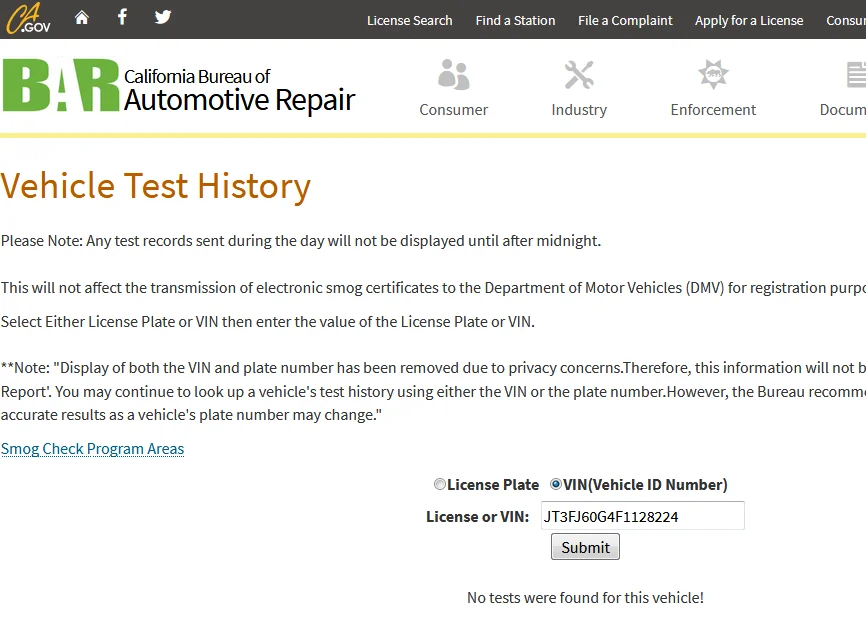Select the VIN (Vehicle ID Number) radio

pos(556,484)
